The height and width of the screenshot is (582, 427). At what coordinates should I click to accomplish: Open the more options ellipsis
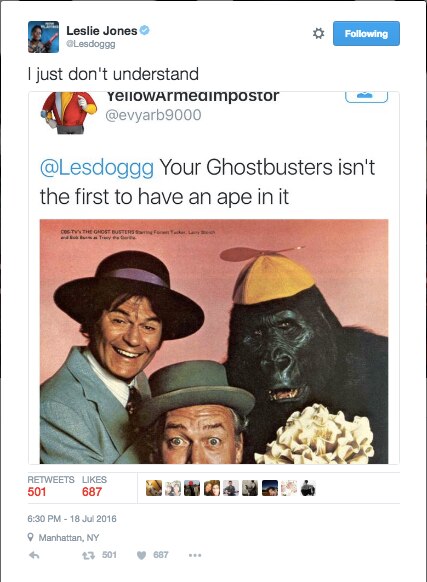pyautogui.click(x=195, y=555)
